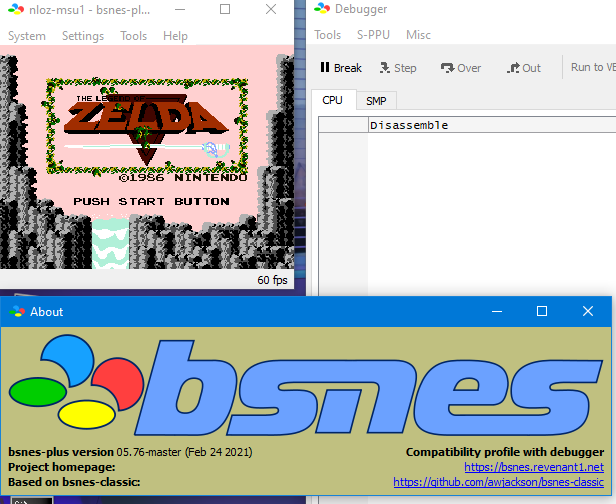
Task: Click the bsnes icon in nloz-msu1 title bar
Action: pos(16,9)
